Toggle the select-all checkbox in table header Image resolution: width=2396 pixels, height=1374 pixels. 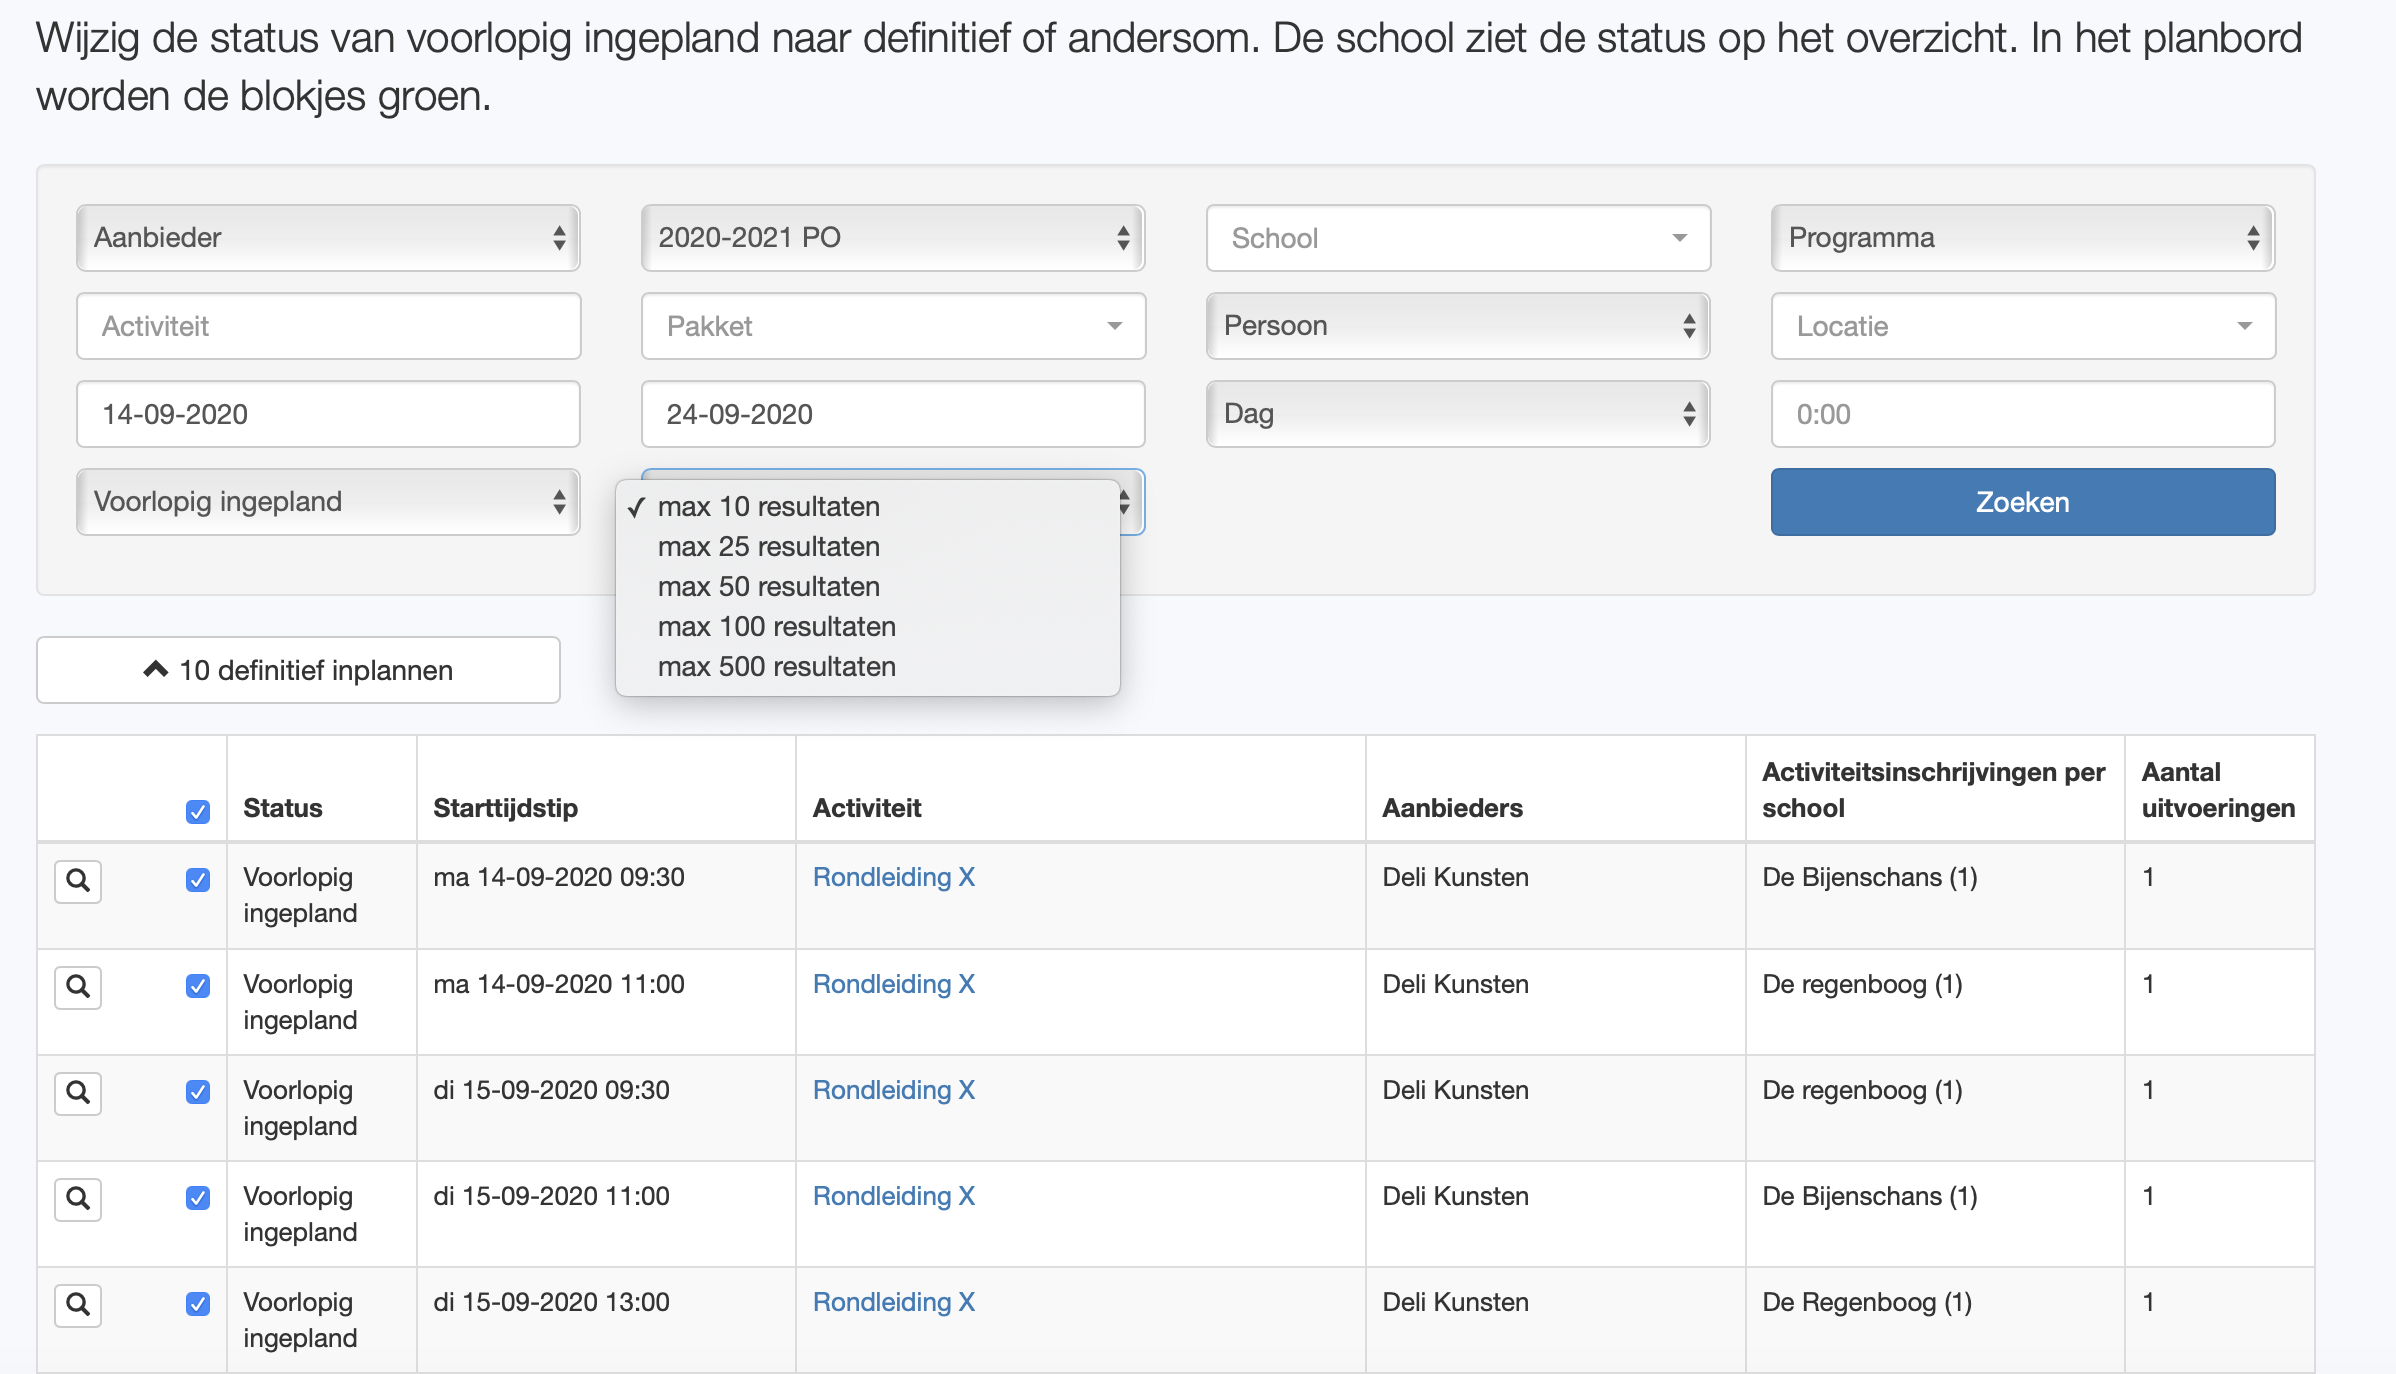(x=198, y=811)
